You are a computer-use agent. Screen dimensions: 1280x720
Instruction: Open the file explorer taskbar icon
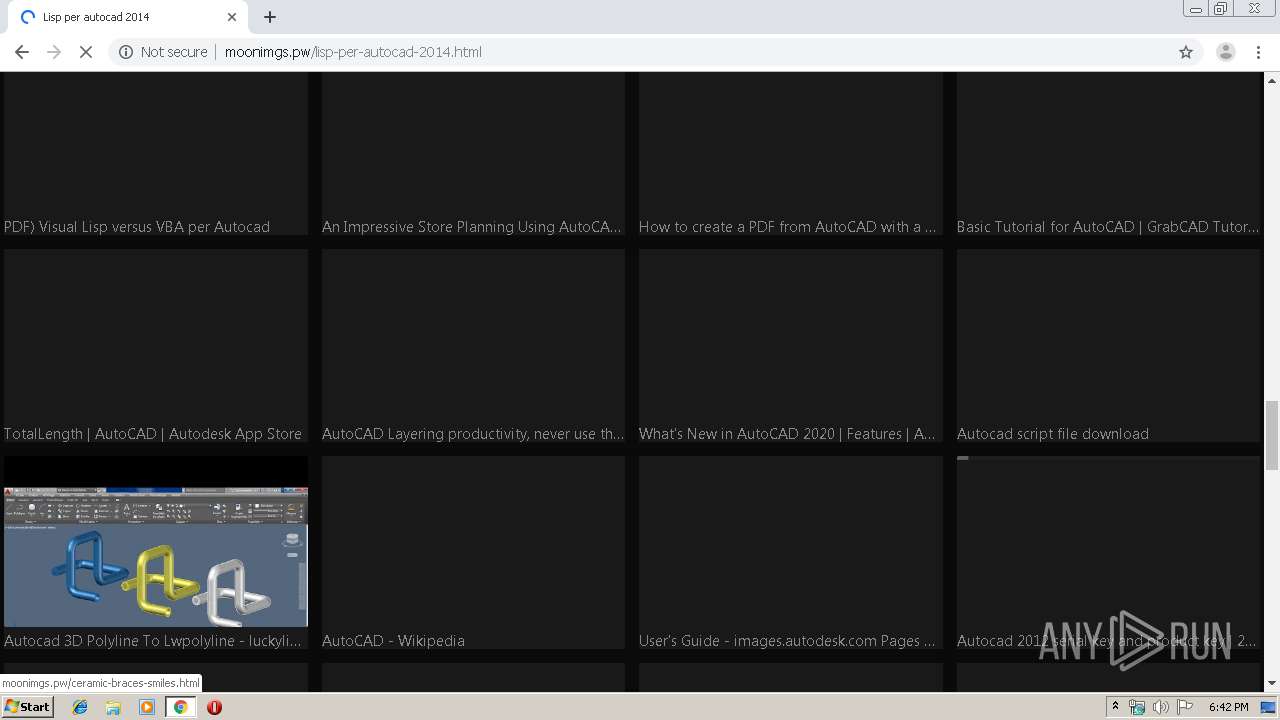click(x=113, y=707)
